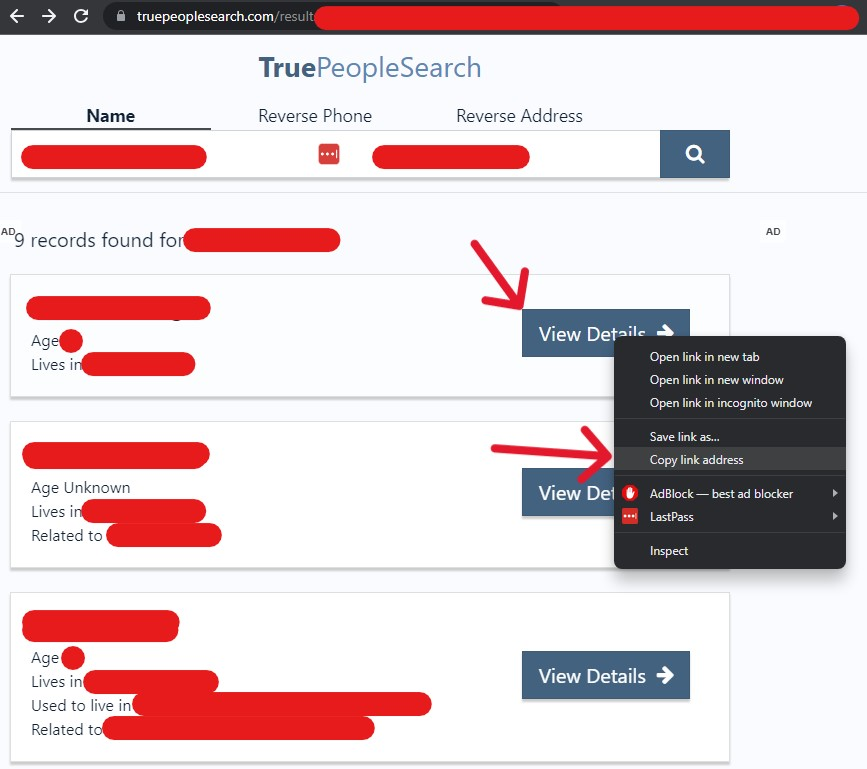Switch to the Reverse Phone tab
867x769 pixels.
coord(315,116)
